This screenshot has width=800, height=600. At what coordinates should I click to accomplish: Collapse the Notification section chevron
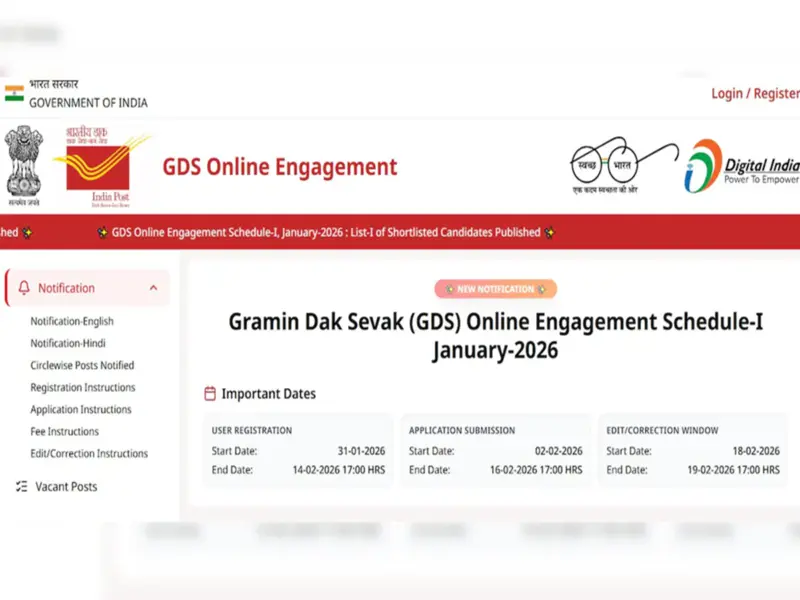pyautogui.click(x=153, y=288)
